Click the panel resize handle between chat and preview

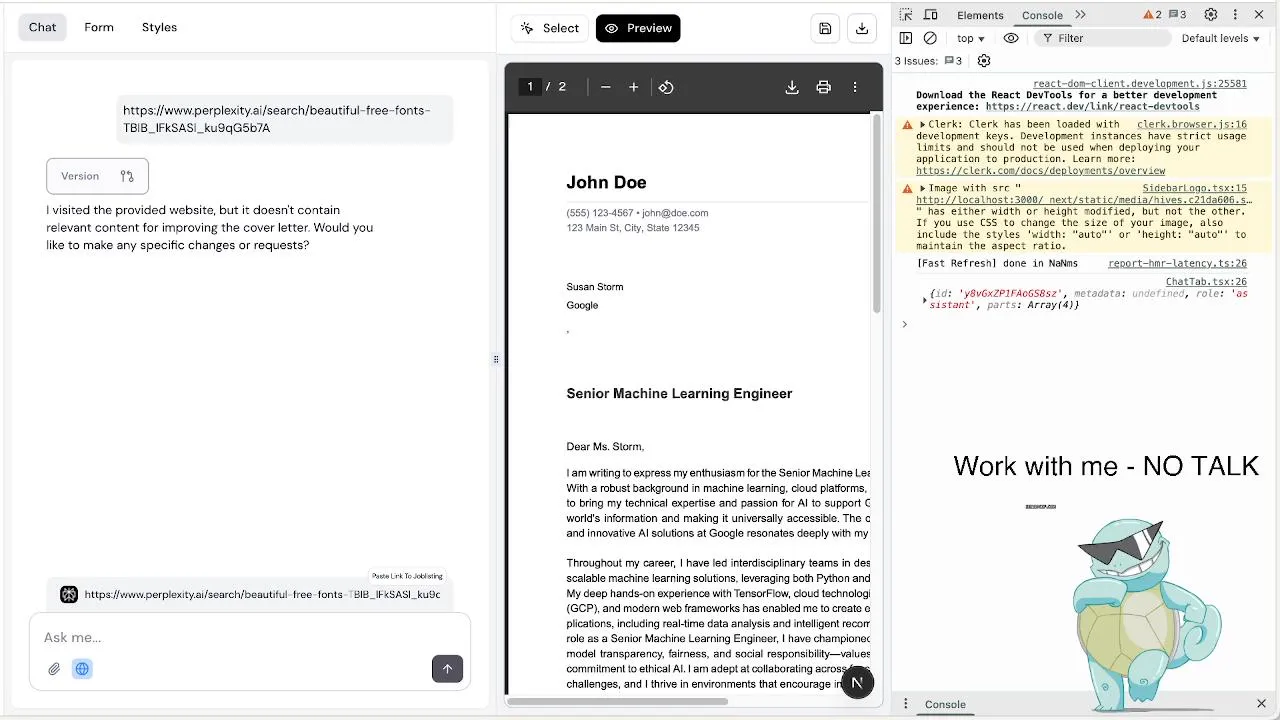click(x=495, y=360)
